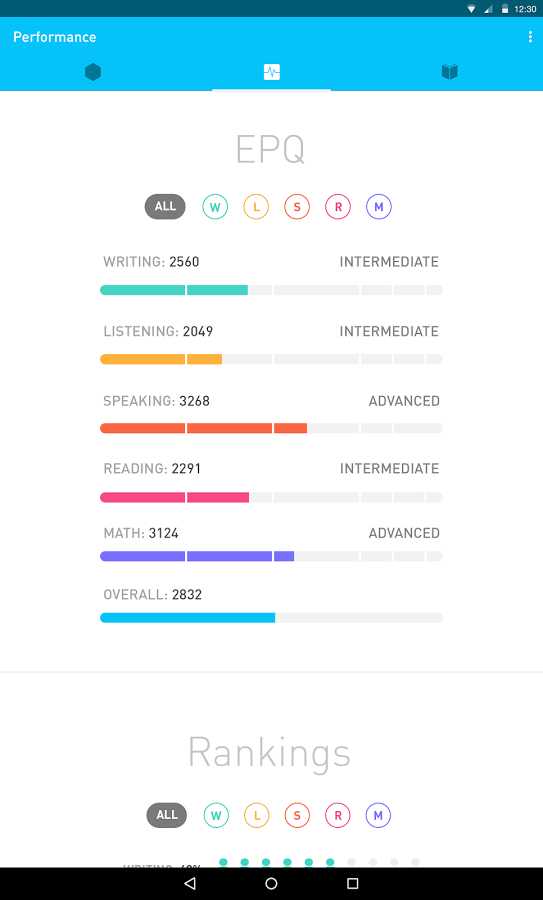Screen dimensions: 543x900
Task: Filter EPQ by Reading R circle
Action: 338,207
